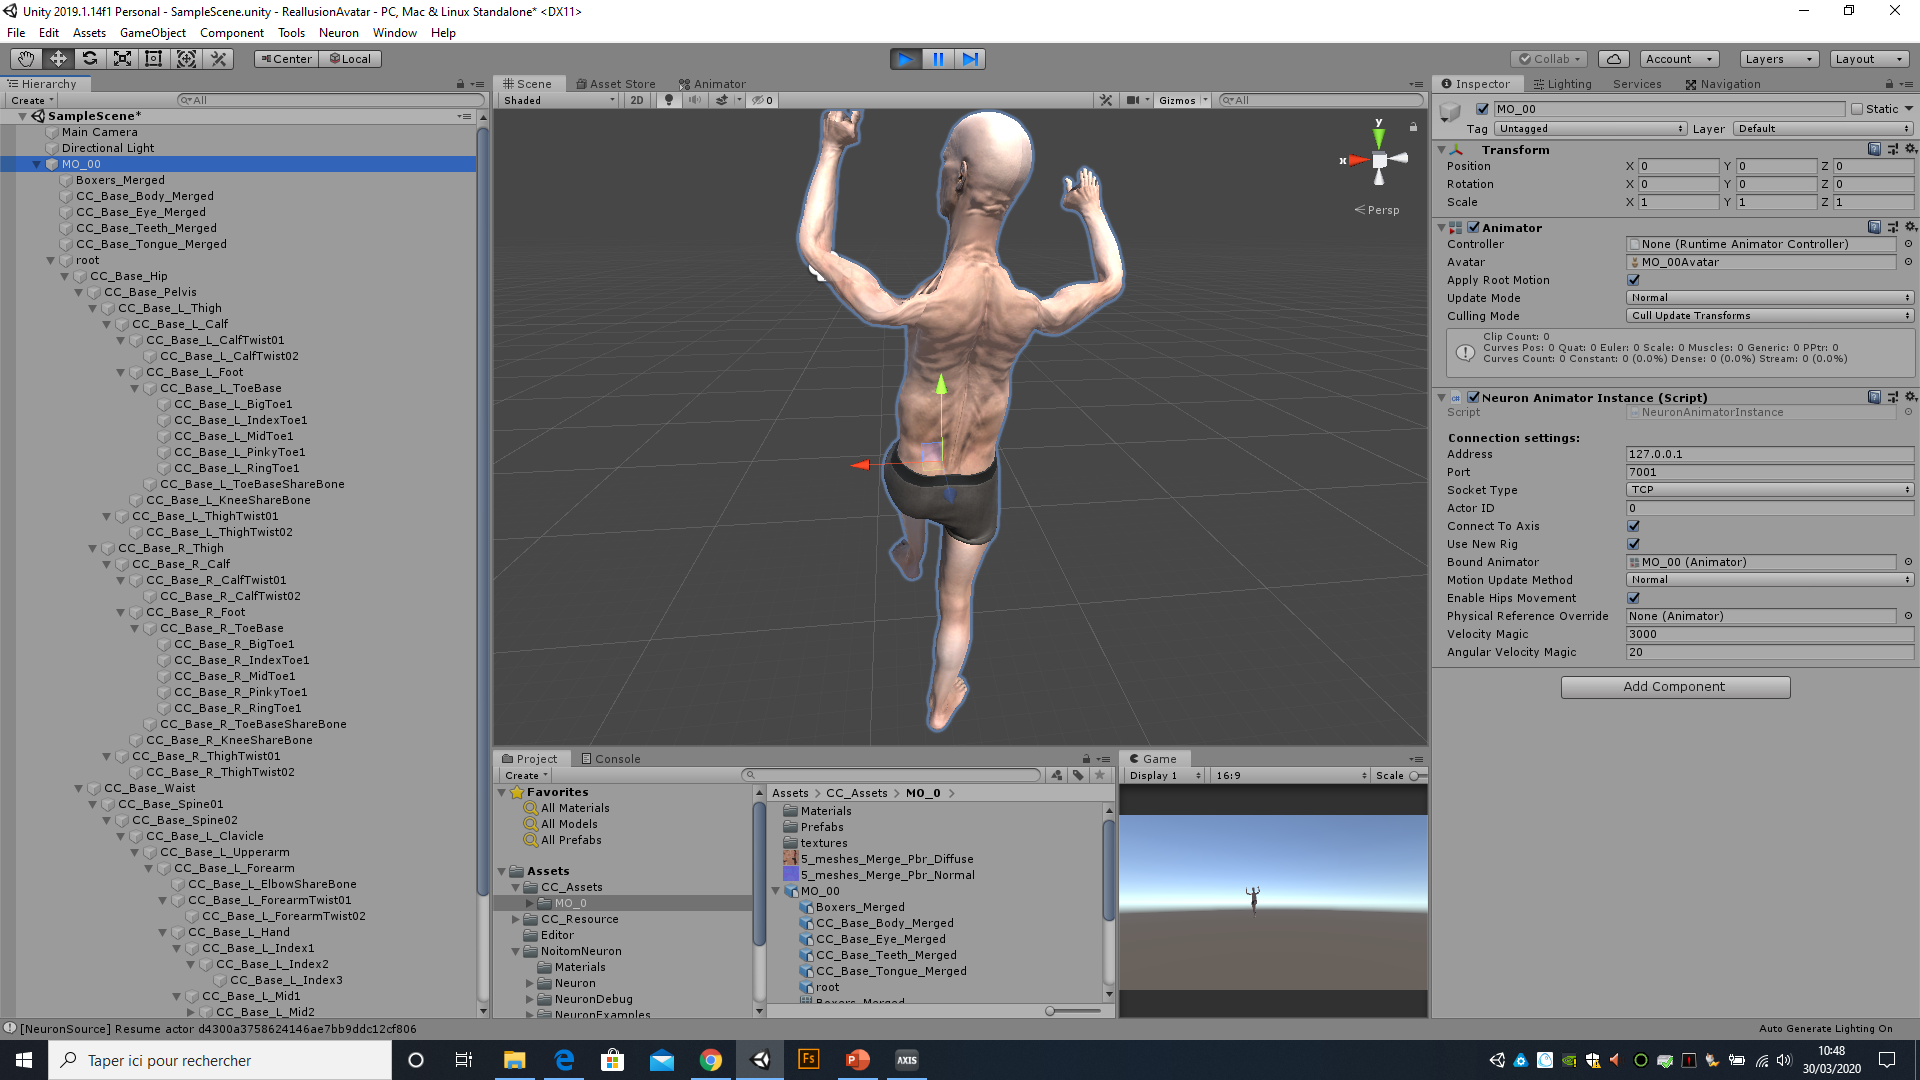Viewport: 1920px width, 1080px height.
Task: Open the Account button
Action: [x=1679, y=59]
